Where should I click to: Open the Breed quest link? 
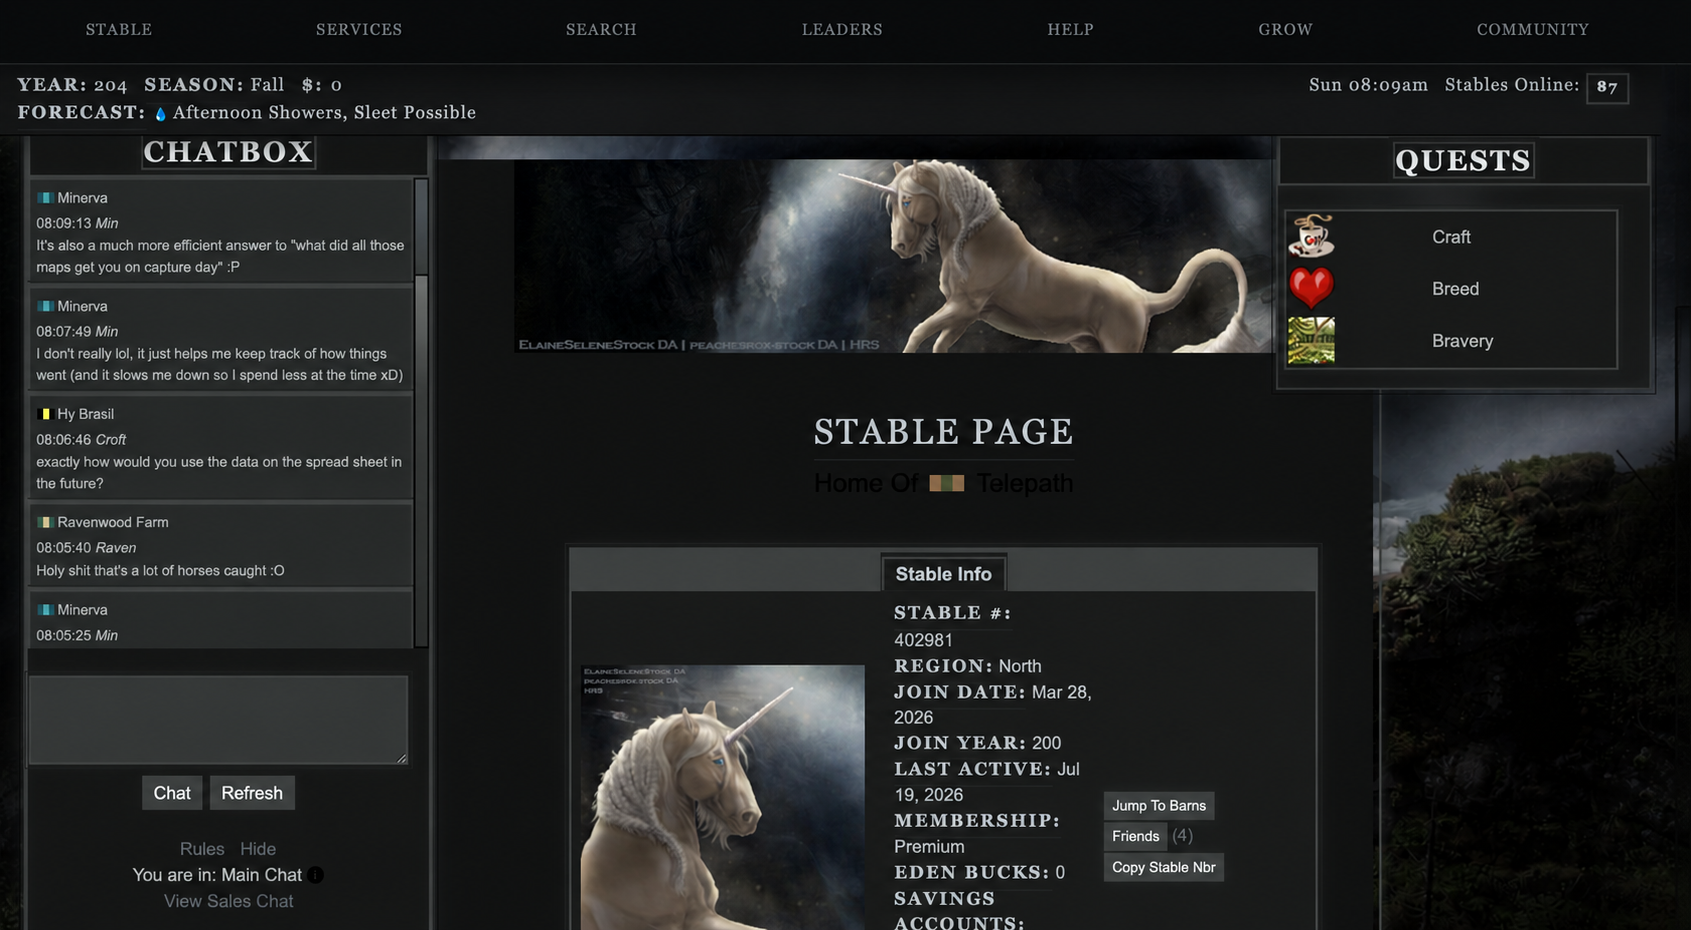point(1455,289)
